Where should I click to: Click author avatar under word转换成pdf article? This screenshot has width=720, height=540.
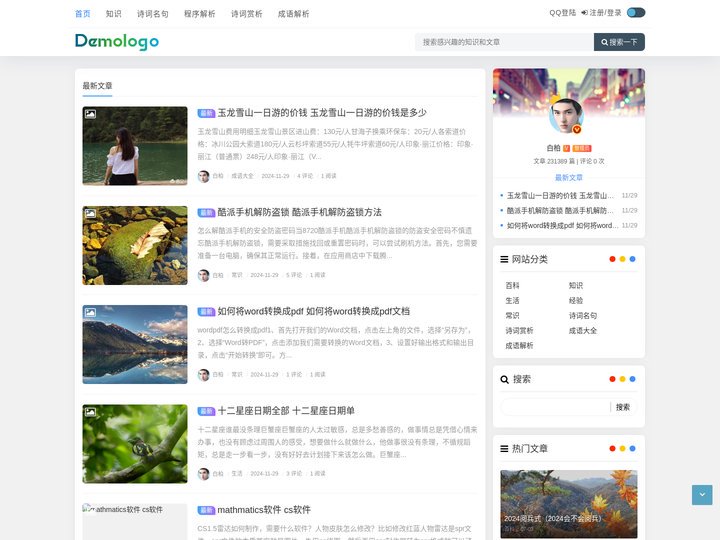[x=203, y=375]
